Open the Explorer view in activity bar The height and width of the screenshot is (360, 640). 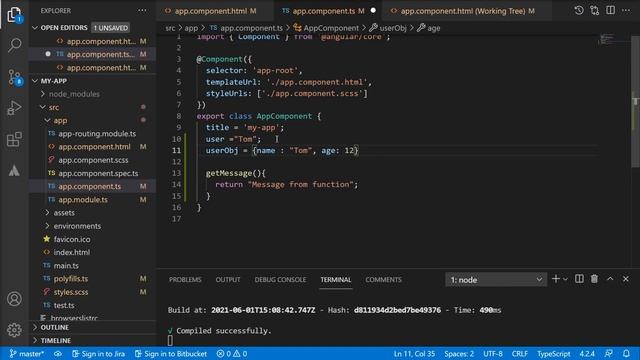point(14,15)
